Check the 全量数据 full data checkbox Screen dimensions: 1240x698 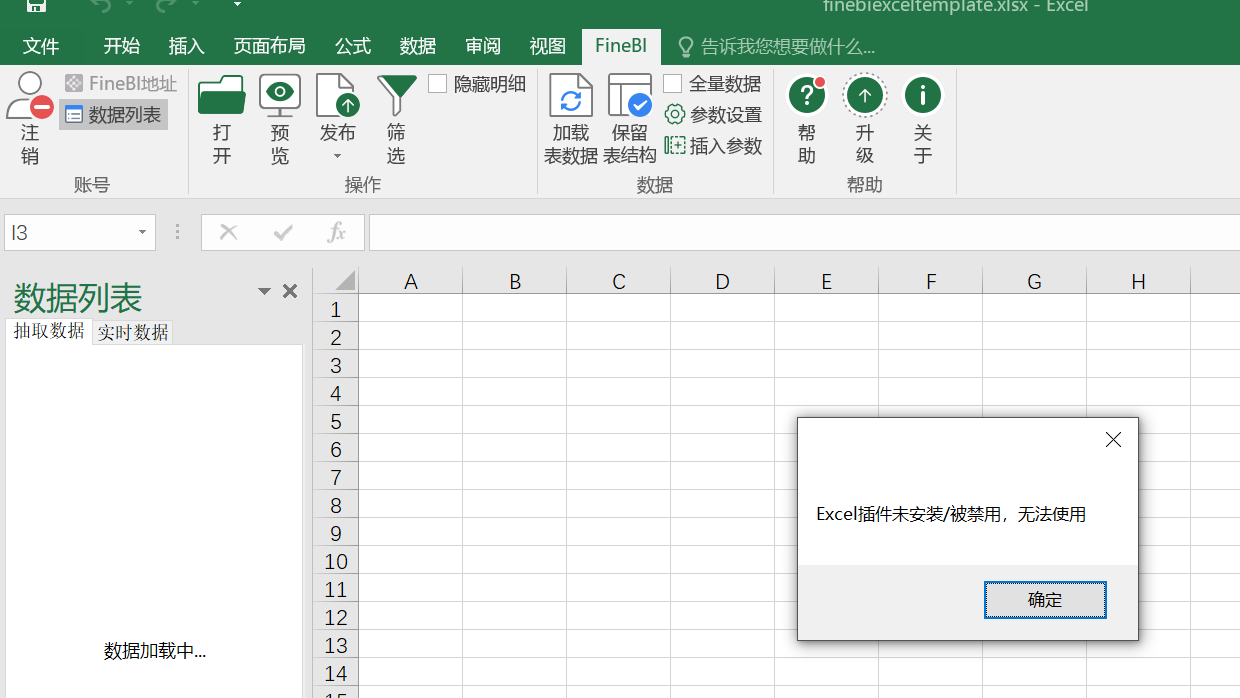point(673,84)
